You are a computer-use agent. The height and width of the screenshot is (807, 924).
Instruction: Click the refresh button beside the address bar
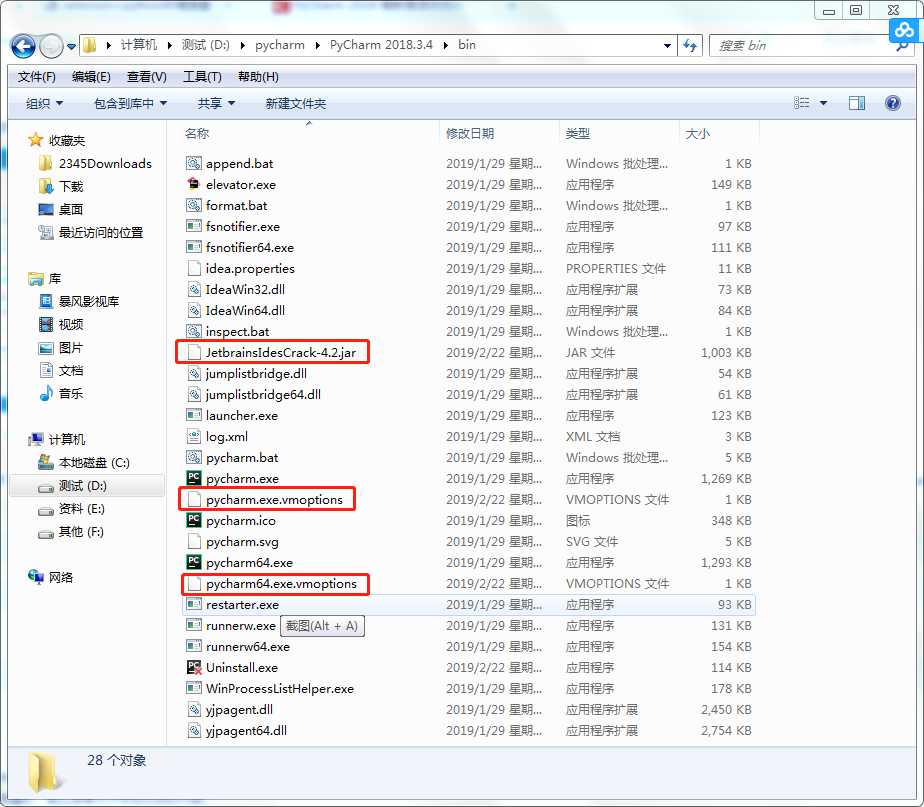pos(690,45)
